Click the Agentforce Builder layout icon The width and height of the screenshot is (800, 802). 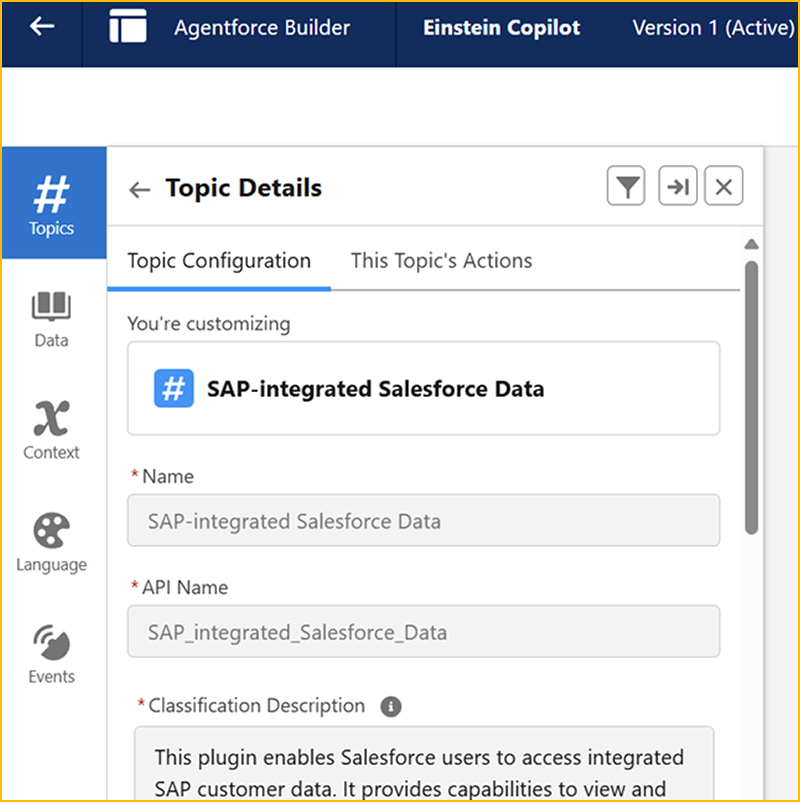coord(128,28)
